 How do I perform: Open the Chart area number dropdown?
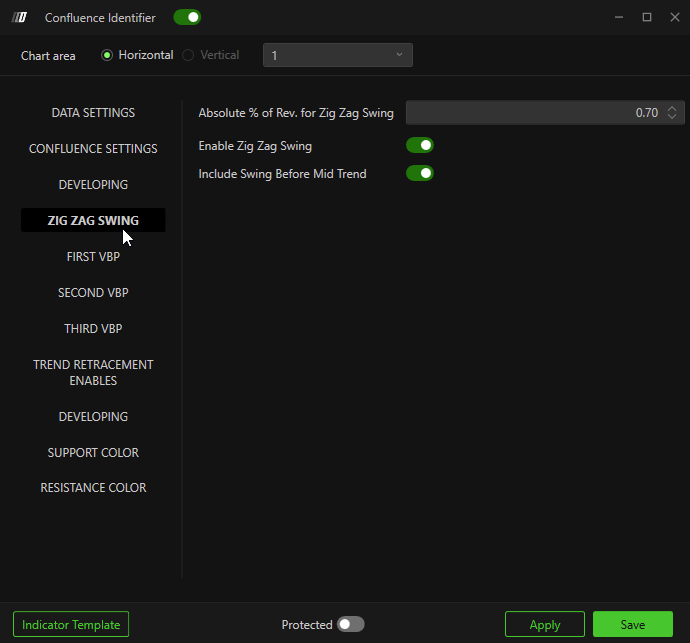click(337, 55)
